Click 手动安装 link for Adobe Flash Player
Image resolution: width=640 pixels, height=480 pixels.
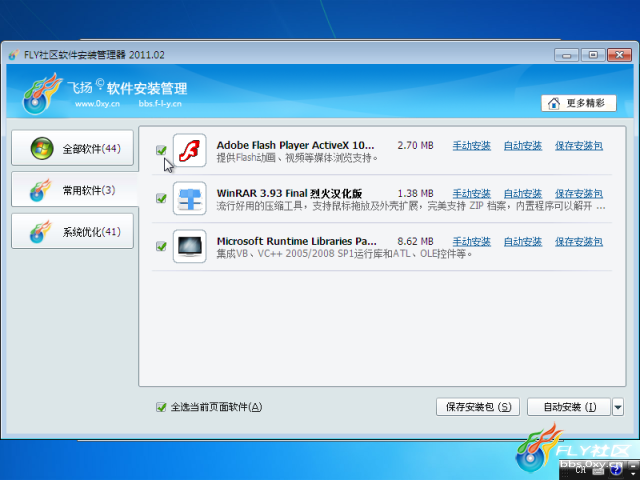pyautogui.click(x=471, y=145)
